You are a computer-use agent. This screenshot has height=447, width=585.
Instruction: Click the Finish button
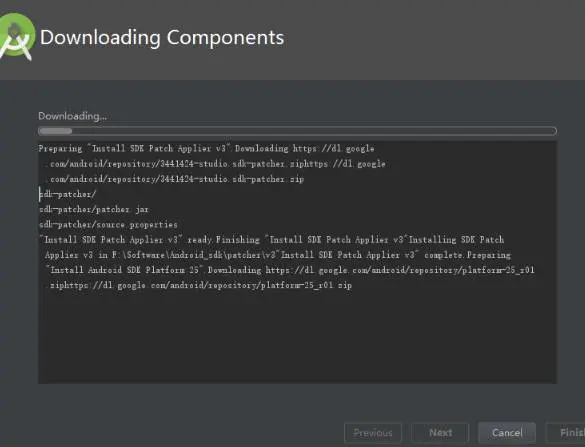click(x=566, y=433)
